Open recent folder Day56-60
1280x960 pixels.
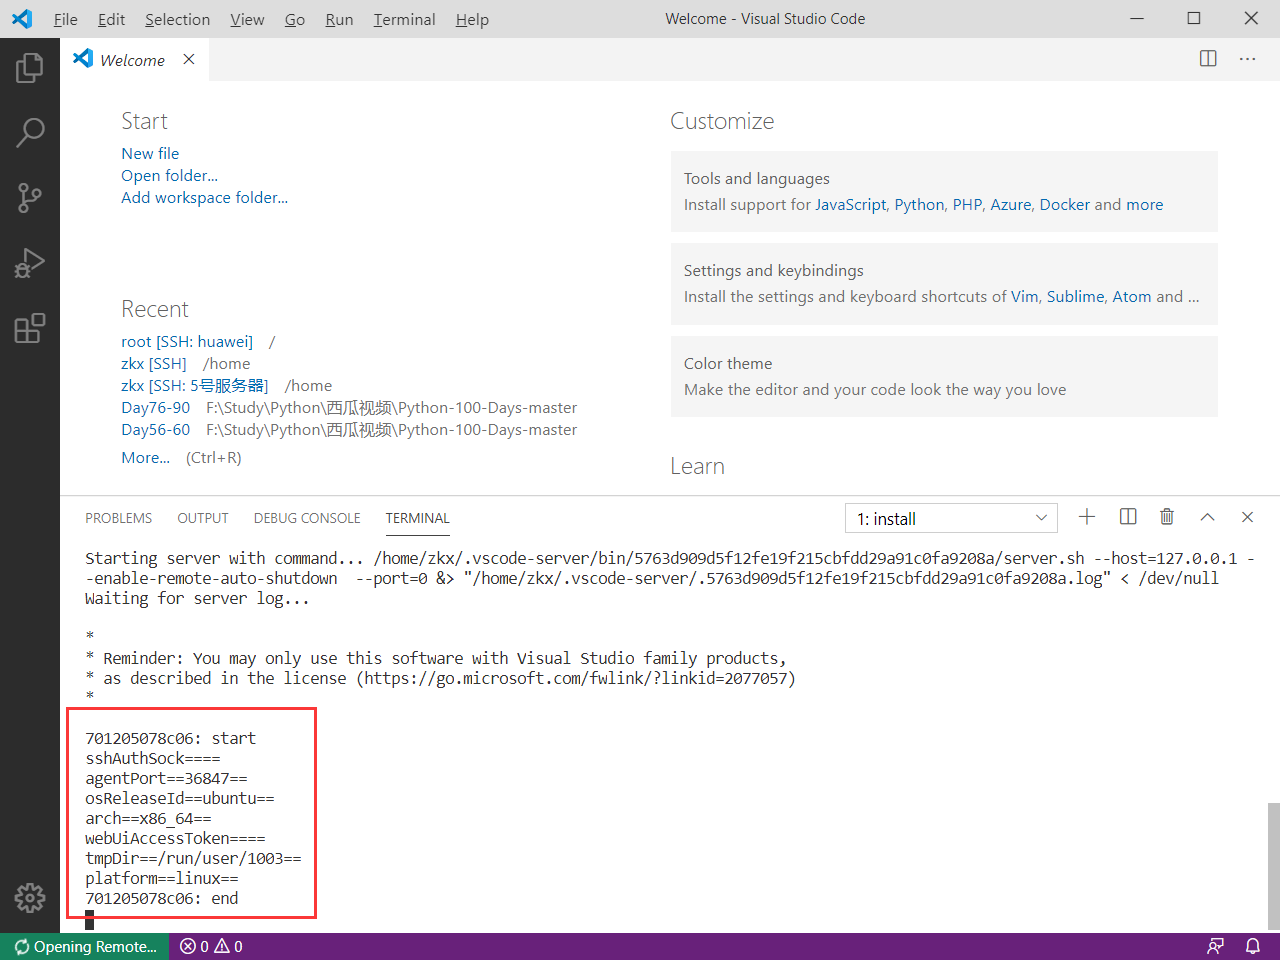155,429
